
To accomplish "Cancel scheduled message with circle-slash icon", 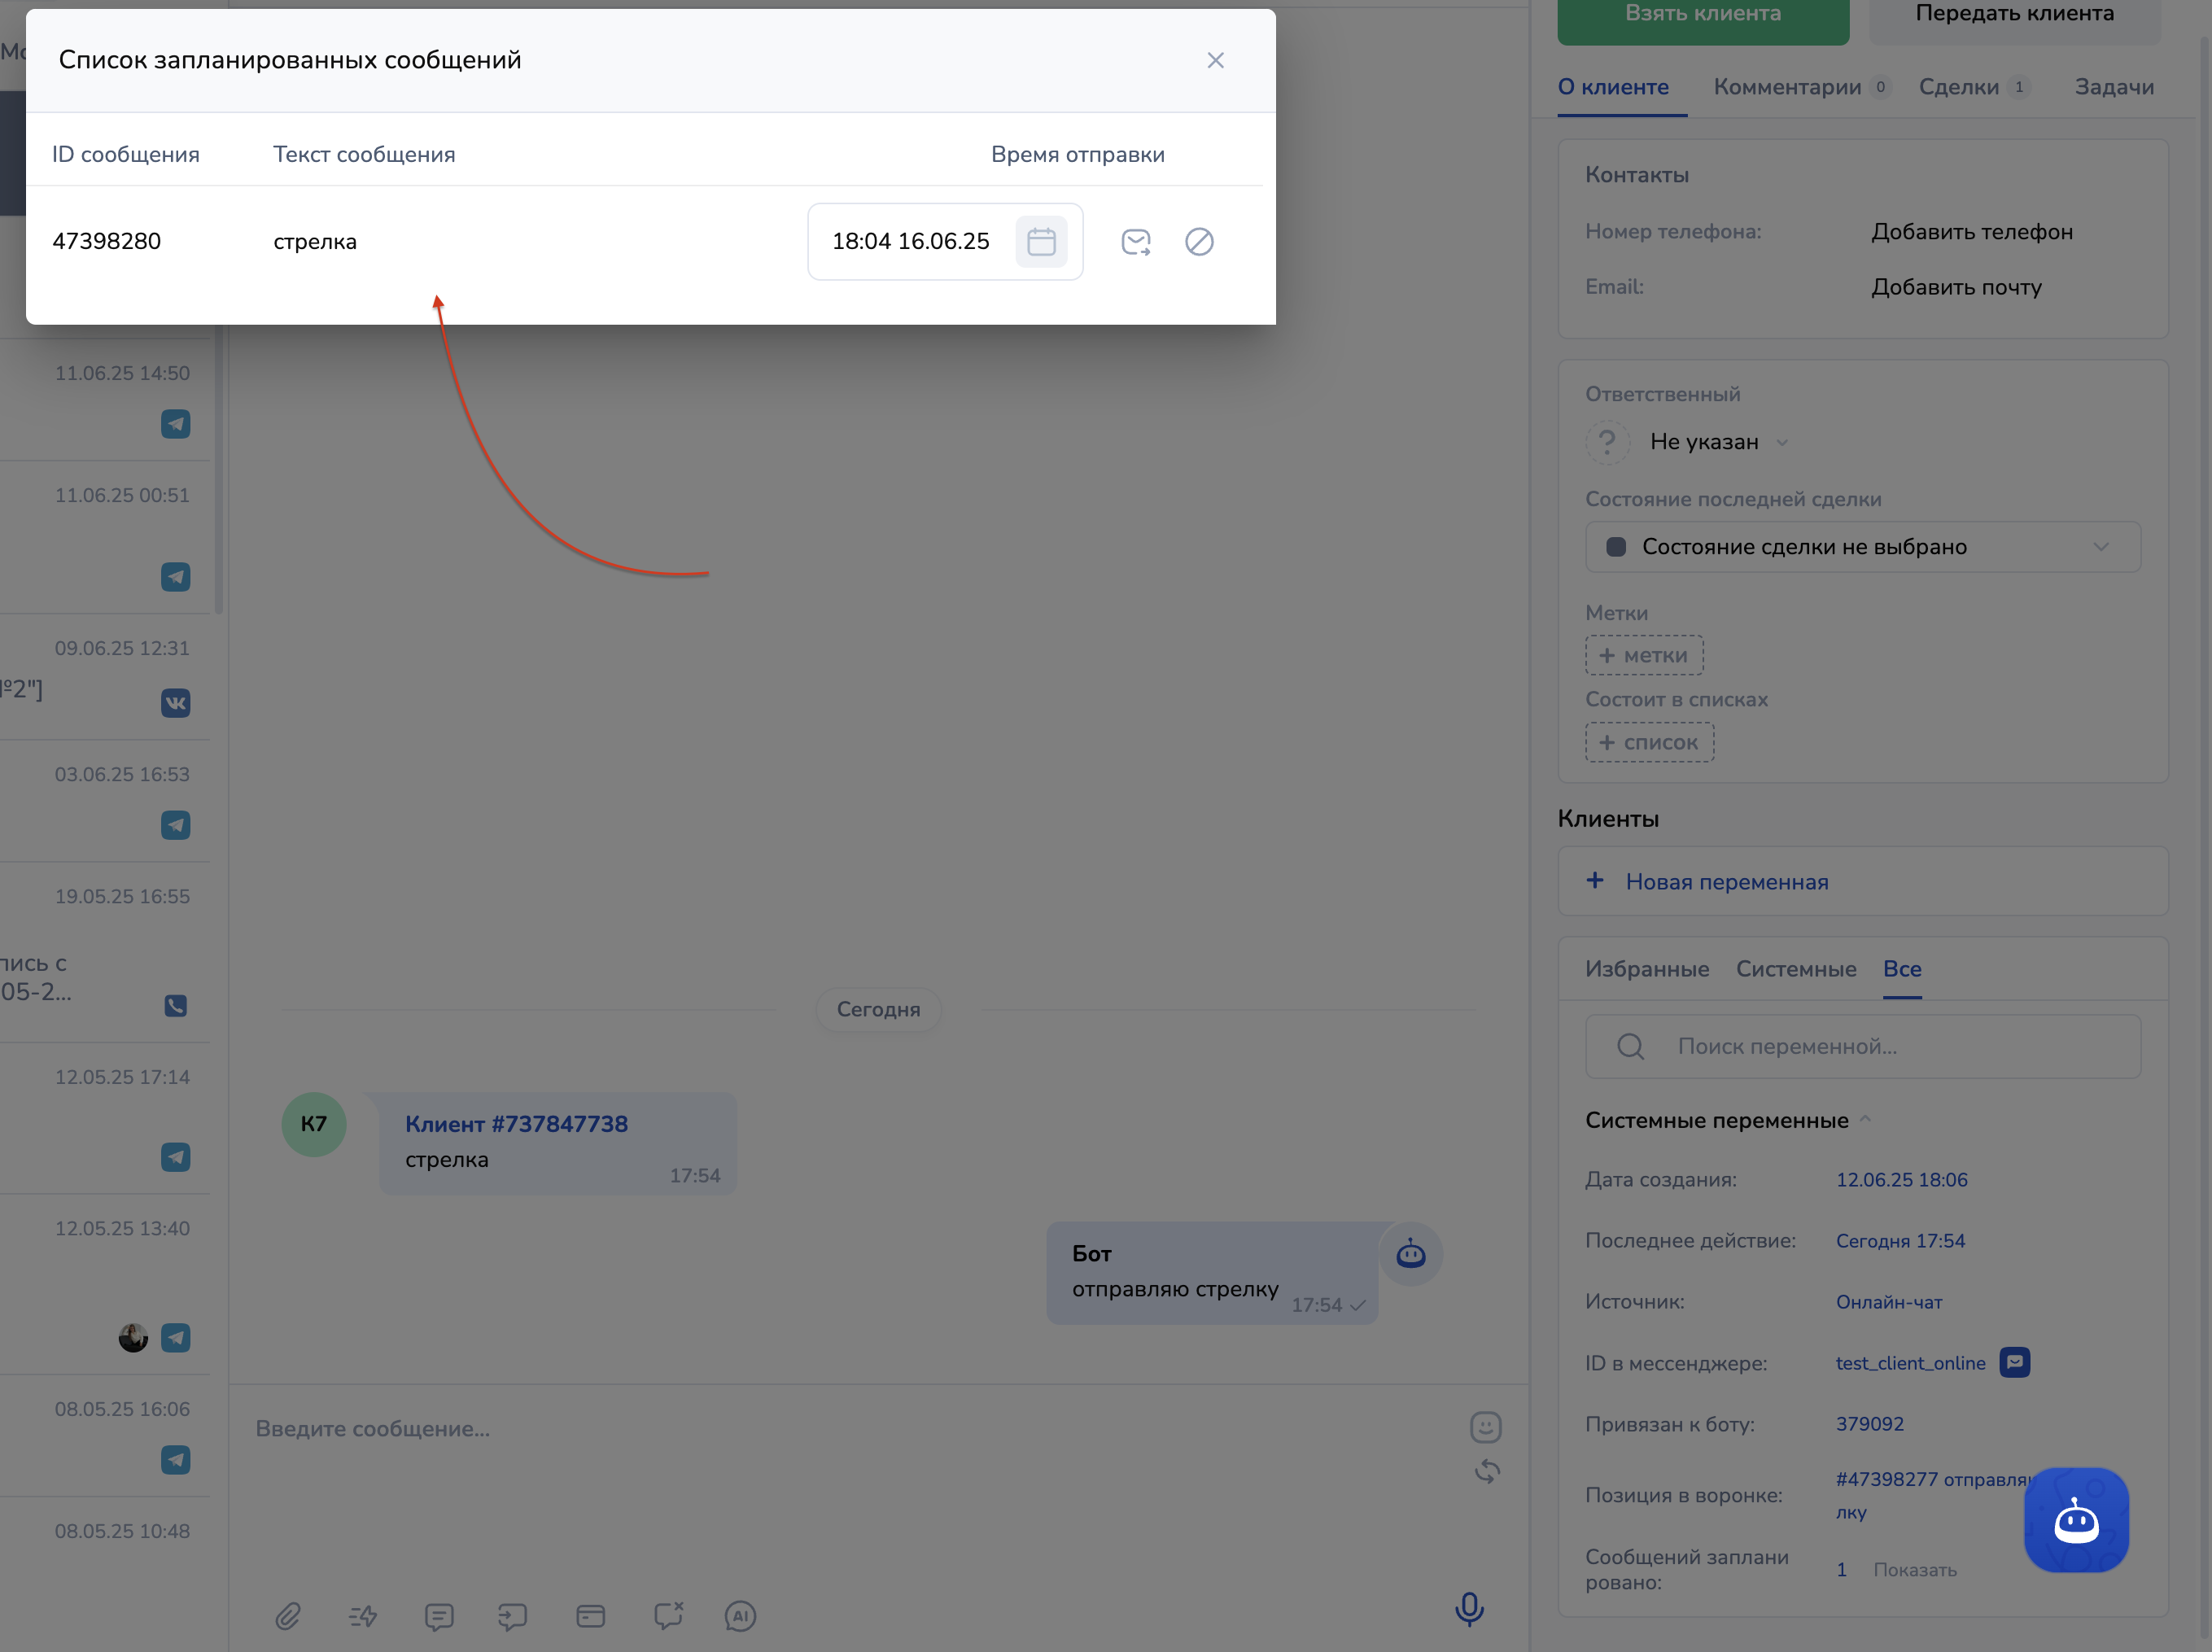I will [x=1199, y=242].
